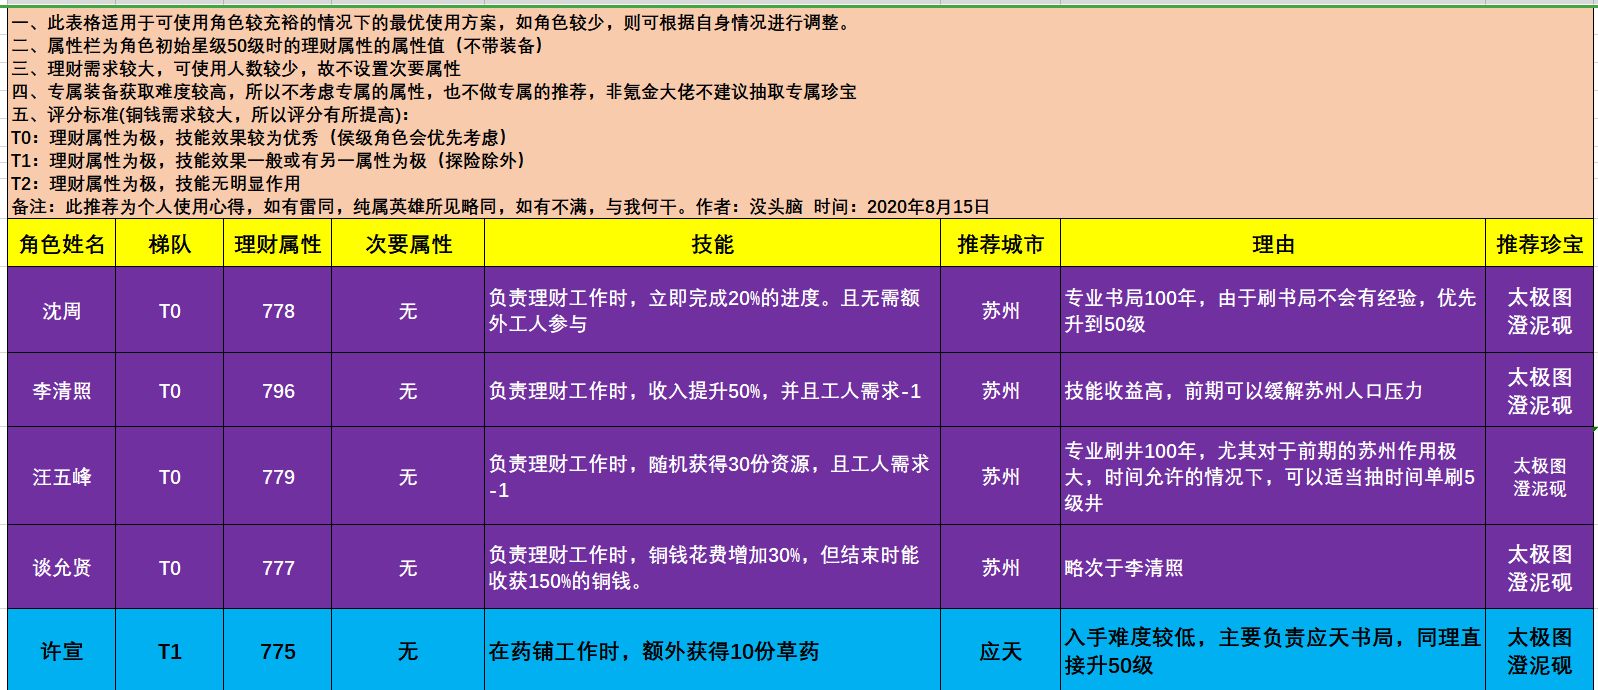Select the 理由 header cell
Image resolution: width=1598 pixels, height=690 pixels.
pyautogui.click(x=1273, y=244)
